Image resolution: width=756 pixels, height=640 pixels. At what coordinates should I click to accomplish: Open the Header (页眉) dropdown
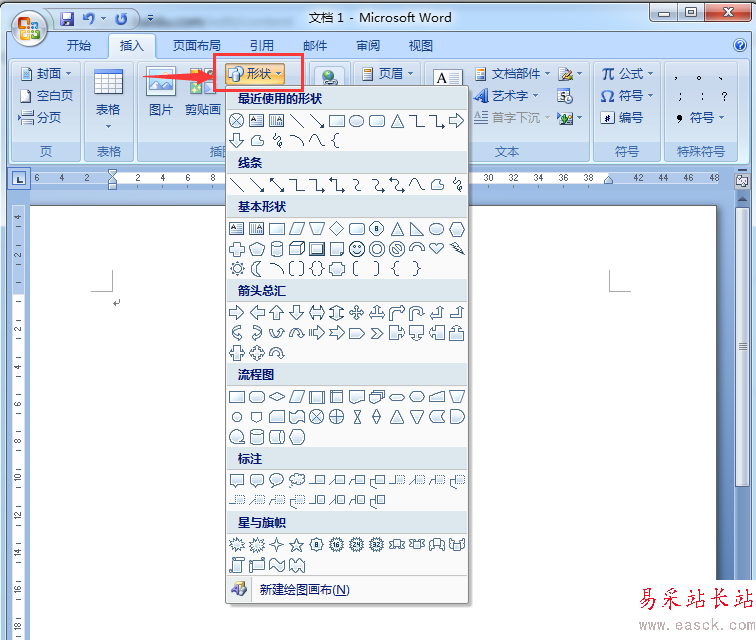(388, 74)
